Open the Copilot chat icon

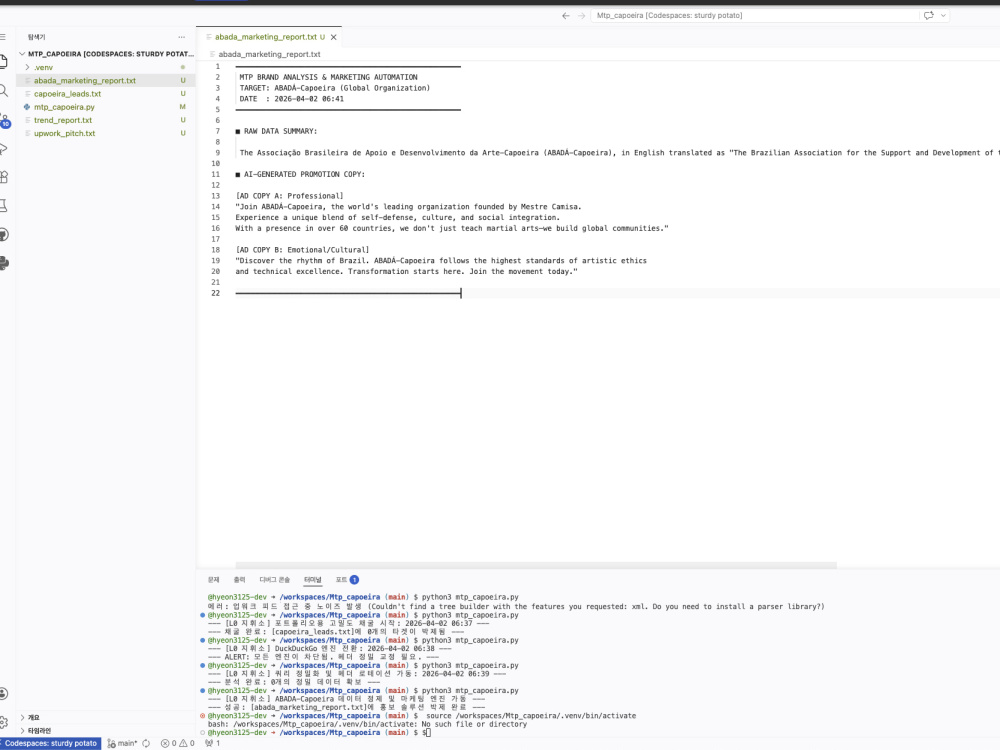pyautogui.click(x=929, y=15)
